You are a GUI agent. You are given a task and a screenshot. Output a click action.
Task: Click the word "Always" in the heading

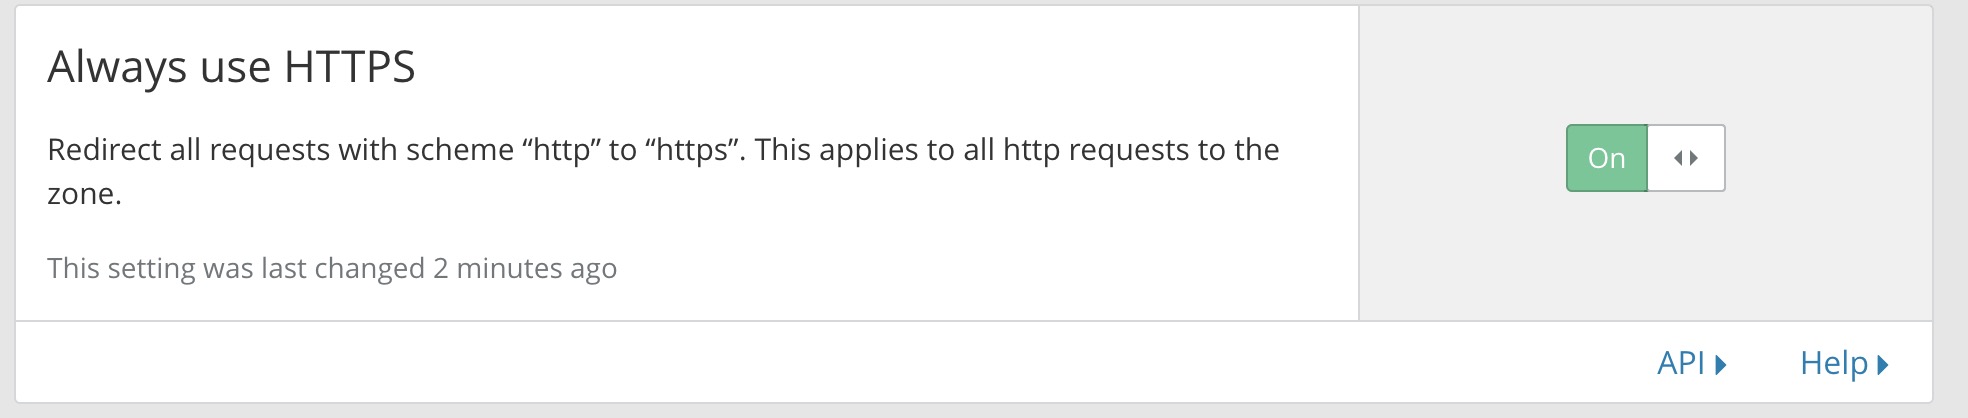pos(117,68)
